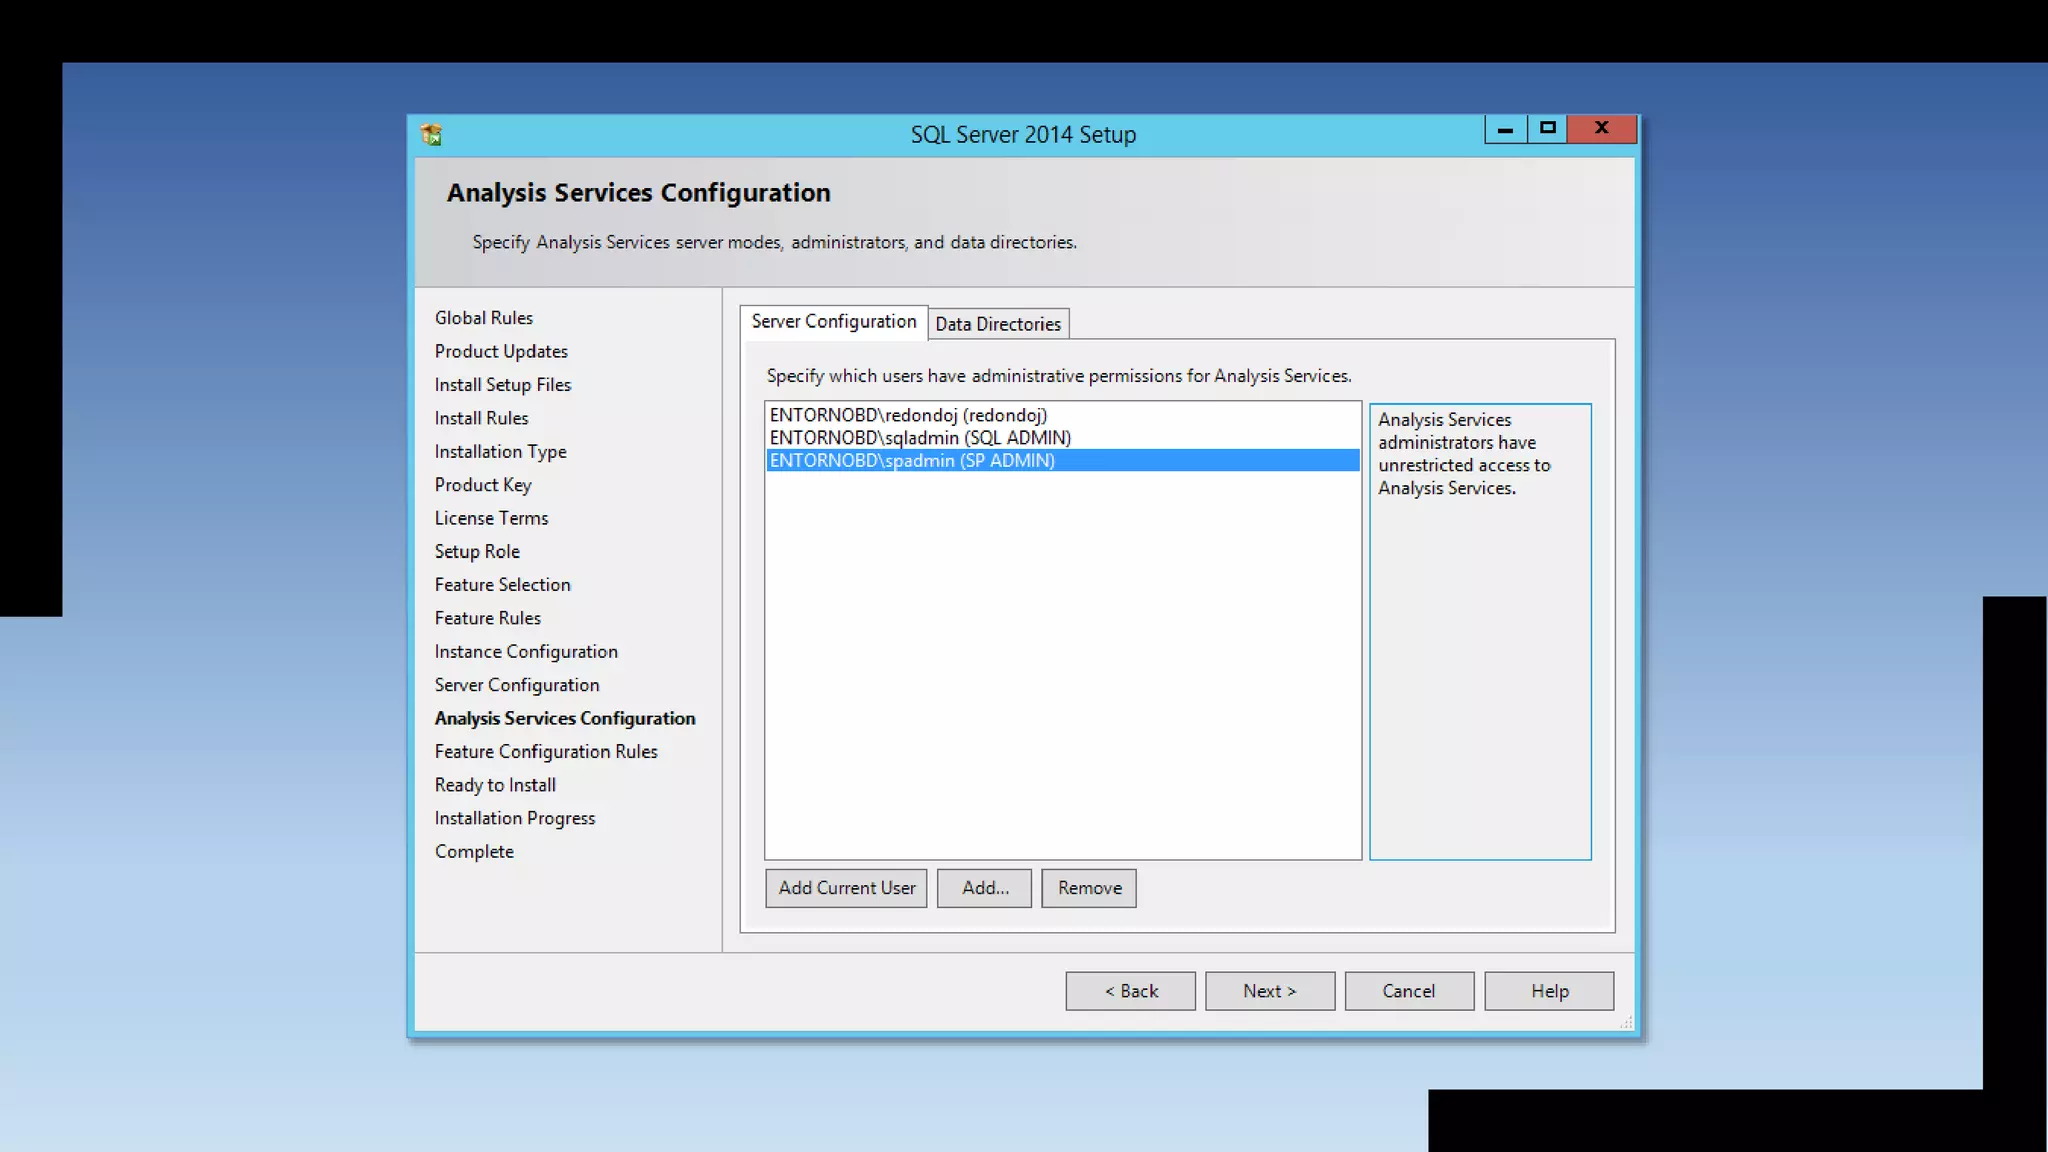Go back with the < Back button
This screenshot has width=2048, height=1152.
click(1130, 991)
